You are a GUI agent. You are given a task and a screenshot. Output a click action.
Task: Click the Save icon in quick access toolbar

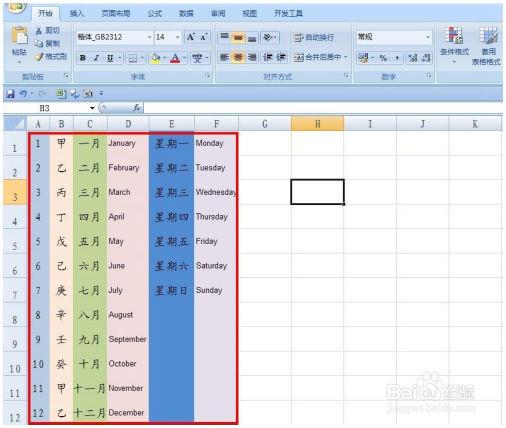click(10, 94)
